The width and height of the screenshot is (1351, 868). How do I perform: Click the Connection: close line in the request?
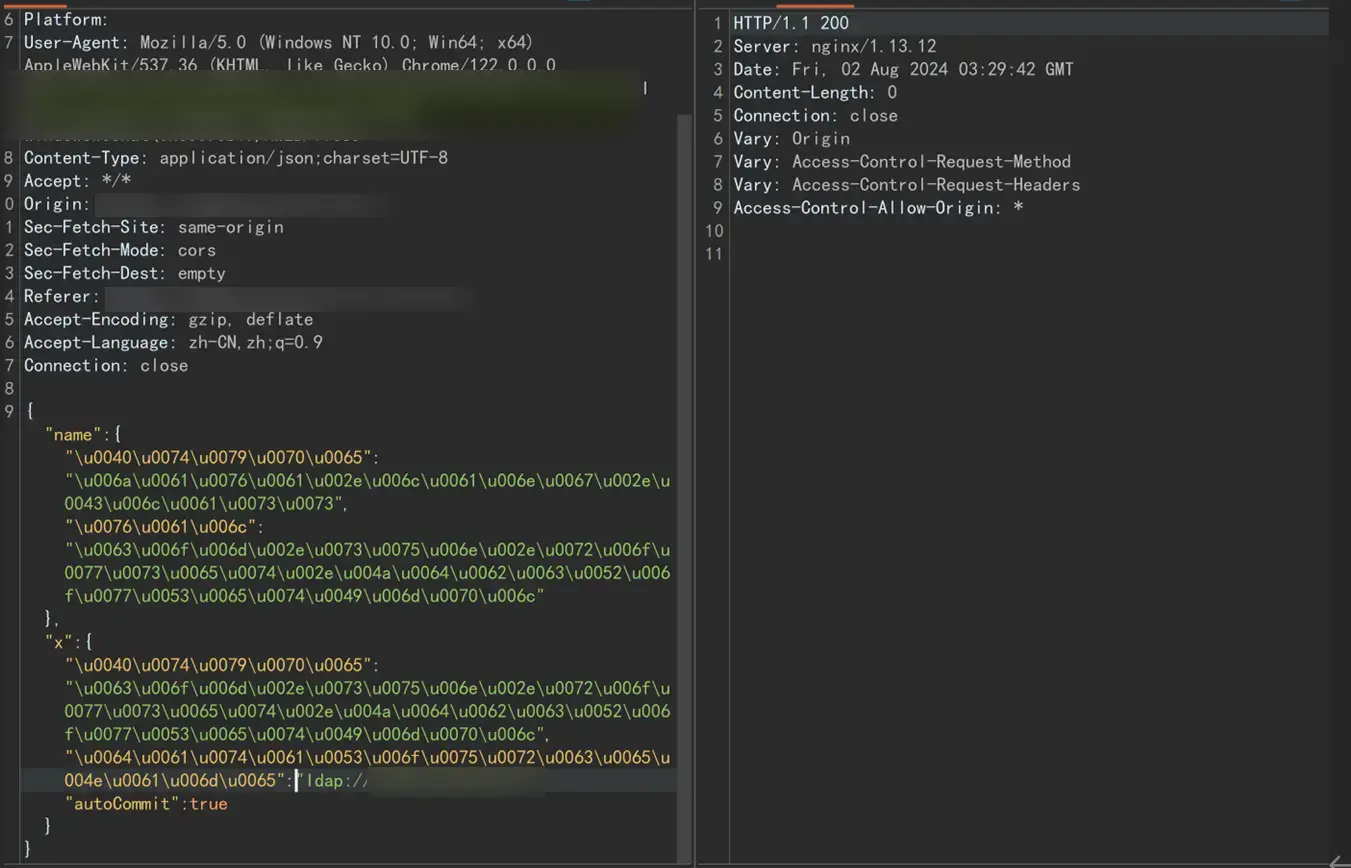106,365
